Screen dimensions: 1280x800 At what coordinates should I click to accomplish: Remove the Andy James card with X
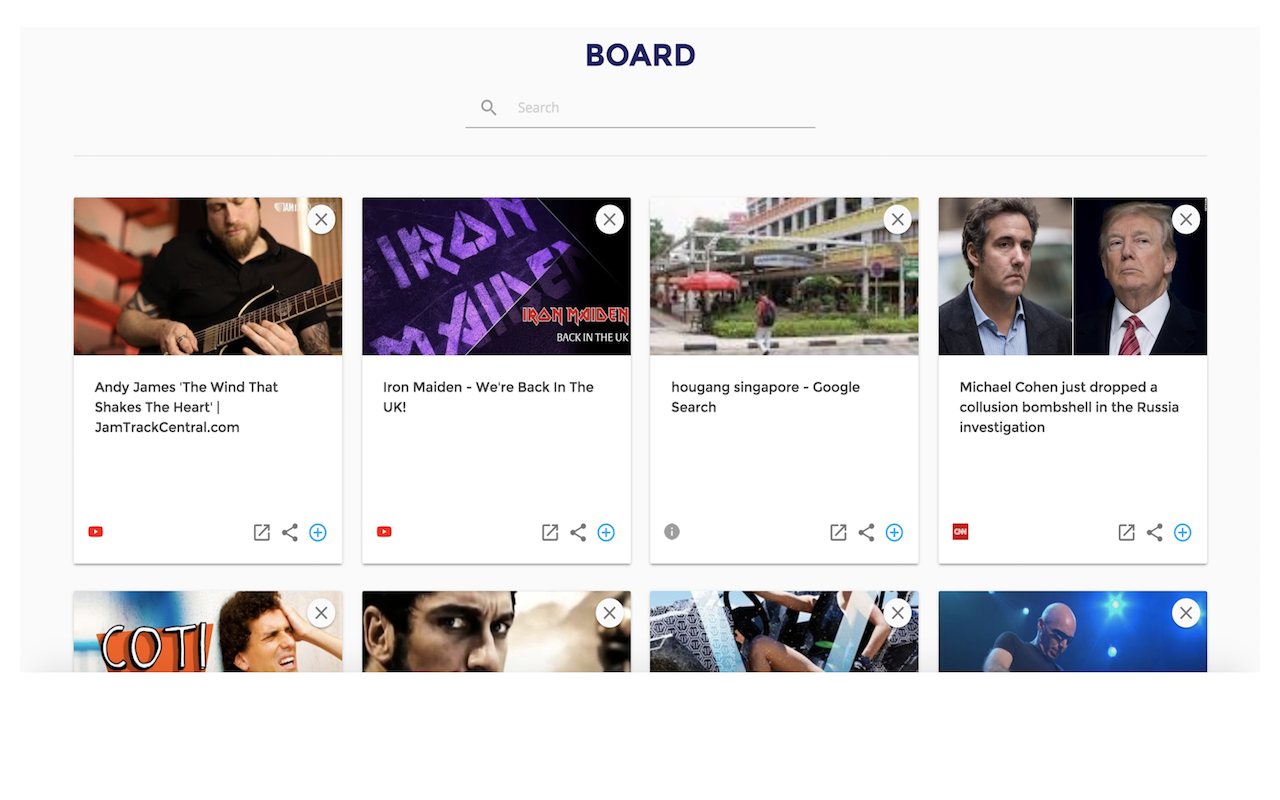(x=321, y=219)
